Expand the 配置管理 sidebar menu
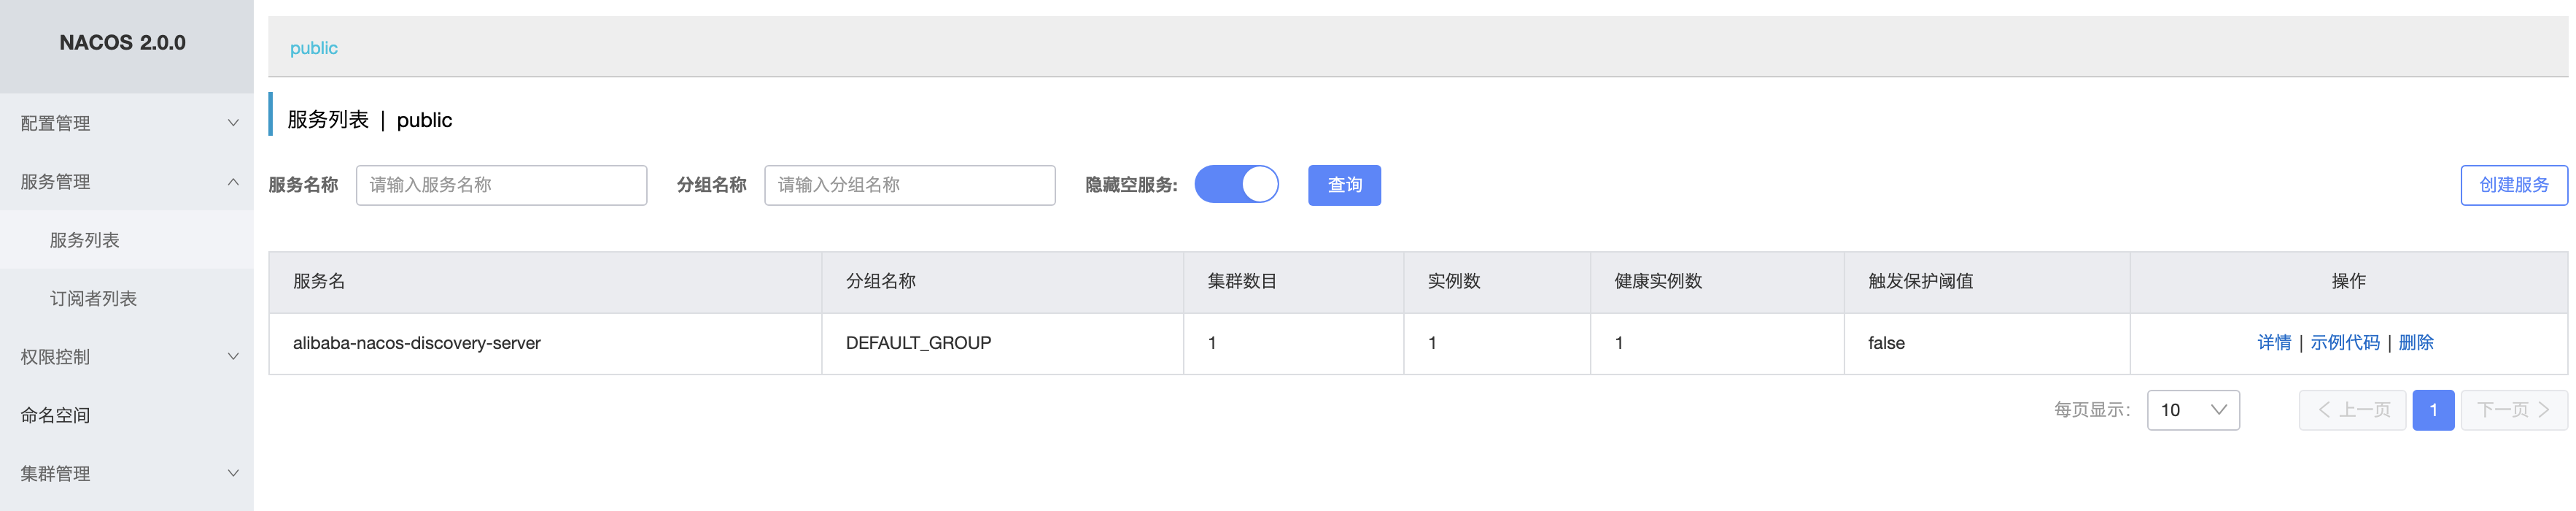 click(127, 123)
